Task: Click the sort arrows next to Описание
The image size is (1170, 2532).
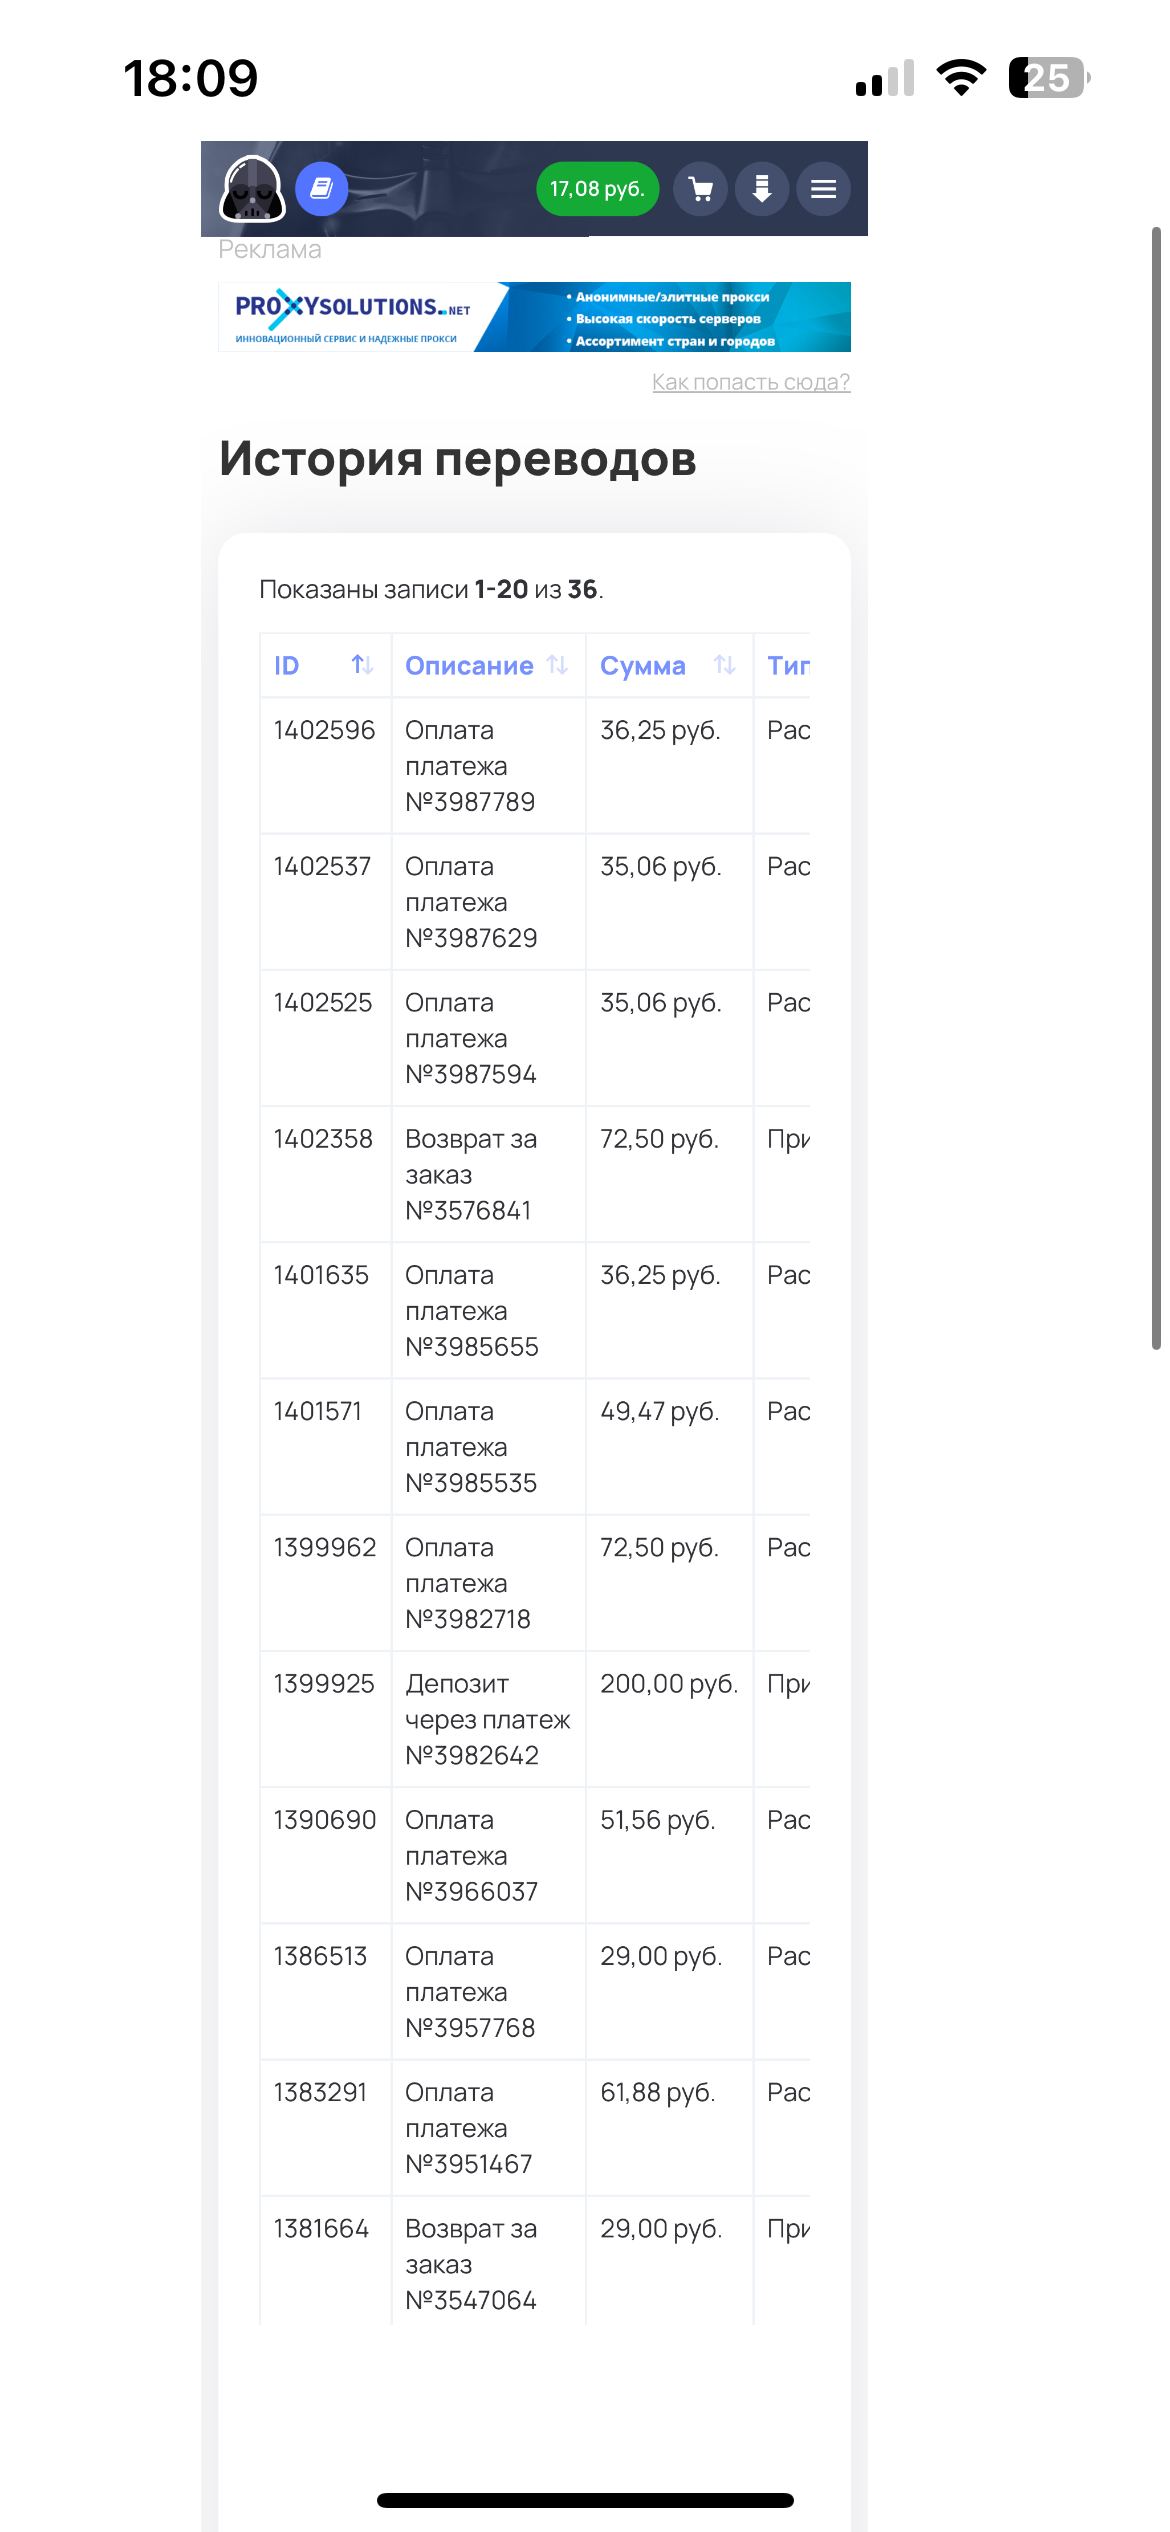Action: point(558,665)
